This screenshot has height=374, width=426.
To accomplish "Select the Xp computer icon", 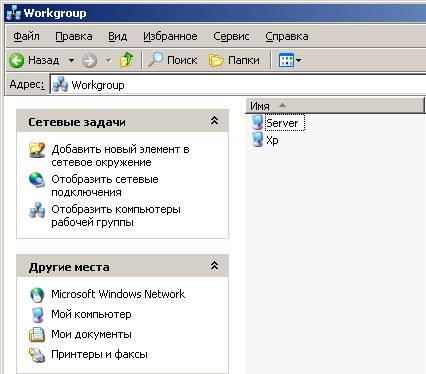I will pyautogui.click(x=257, y=139).
